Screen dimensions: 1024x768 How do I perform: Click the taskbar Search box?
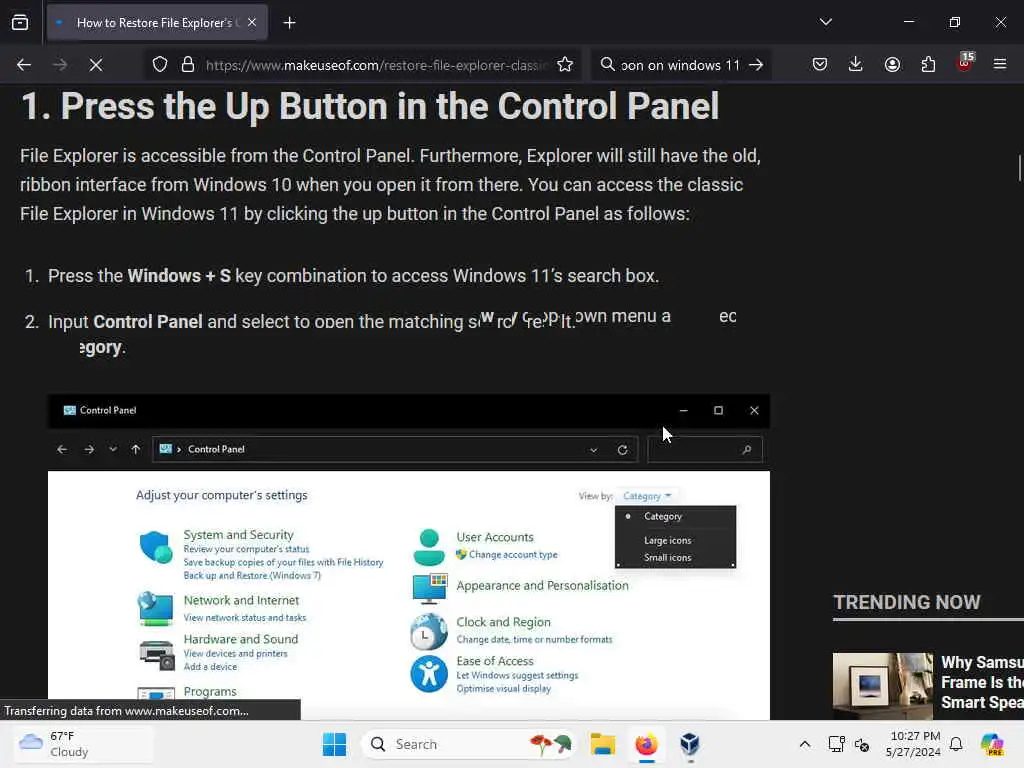(469, 744)
